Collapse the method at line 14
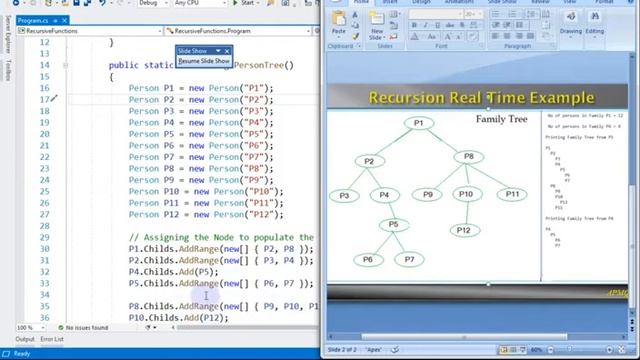The height and width of the screenshot is (360, 640). (65, 65)
